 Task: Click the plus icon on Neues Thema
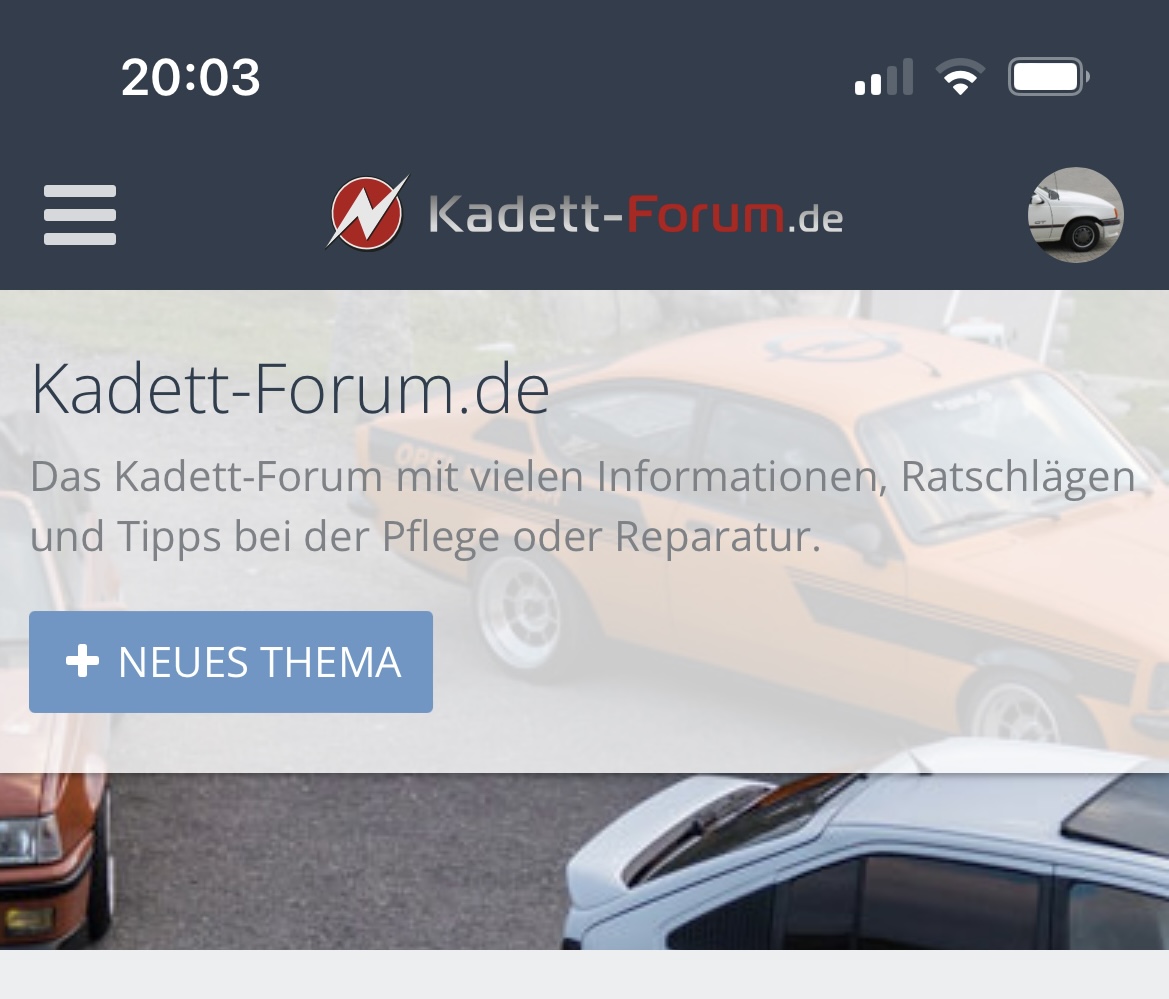pyautogui.click(x=82, y=661)
